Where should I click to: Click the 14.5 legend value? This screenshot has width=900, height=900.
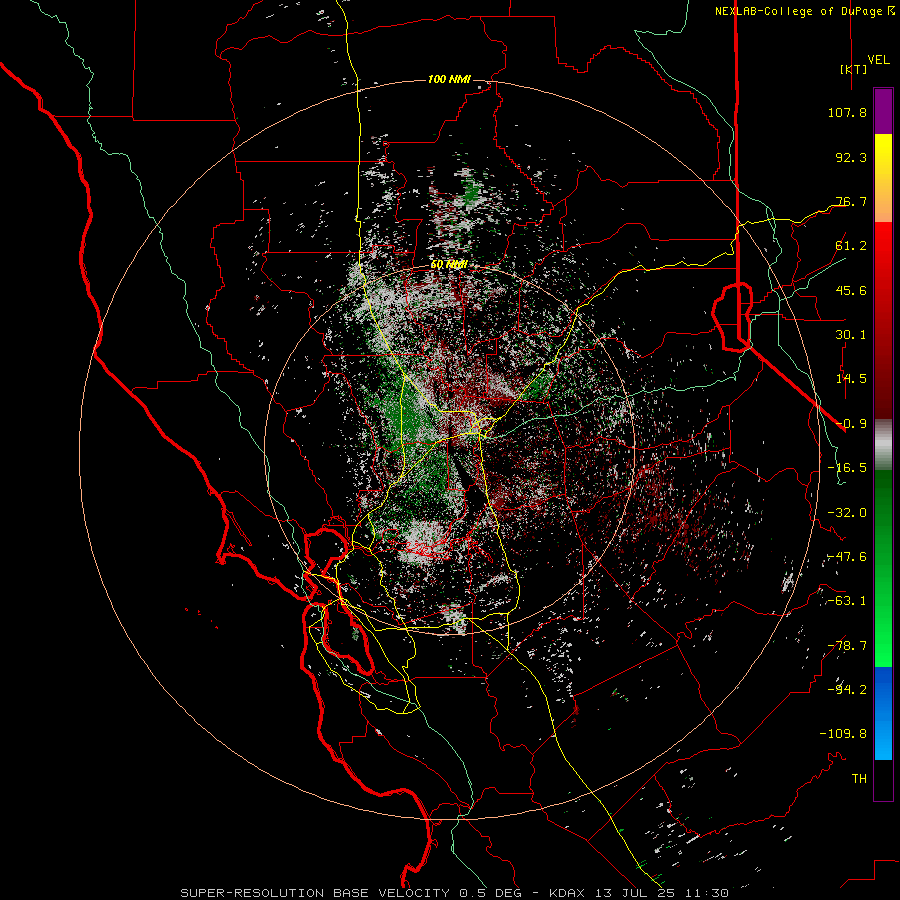851,379
